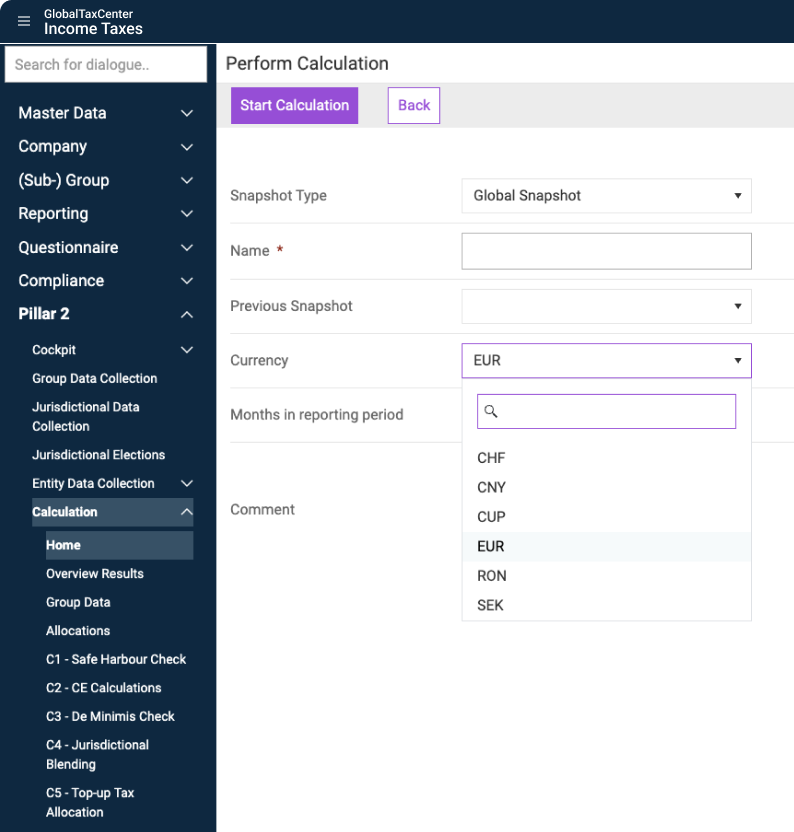
Task: Choose SEK currency option
Action: point(490,605)
